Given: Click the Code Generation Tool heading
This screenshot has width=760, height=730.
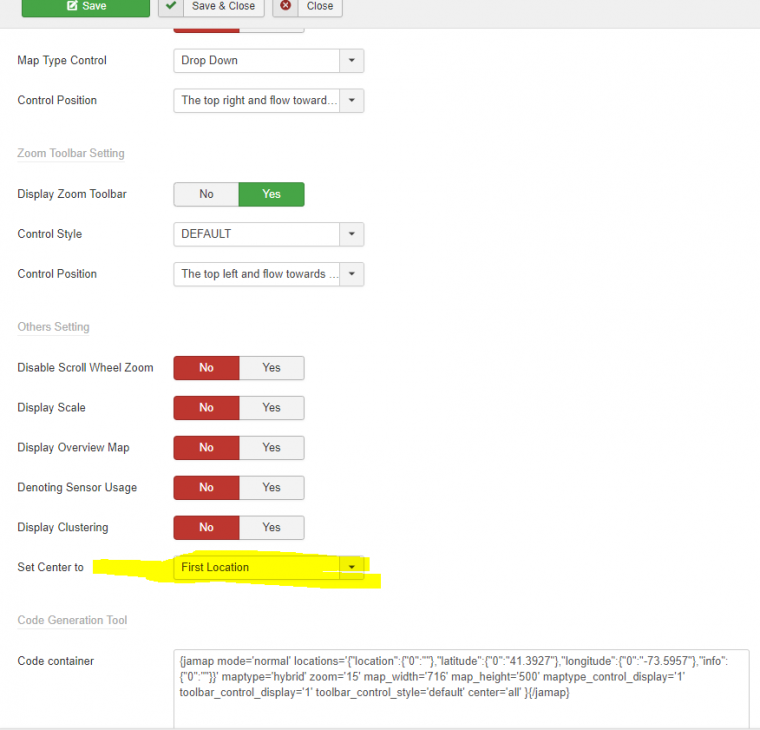Looking at the screenshot, I should [x=72, y=620].
